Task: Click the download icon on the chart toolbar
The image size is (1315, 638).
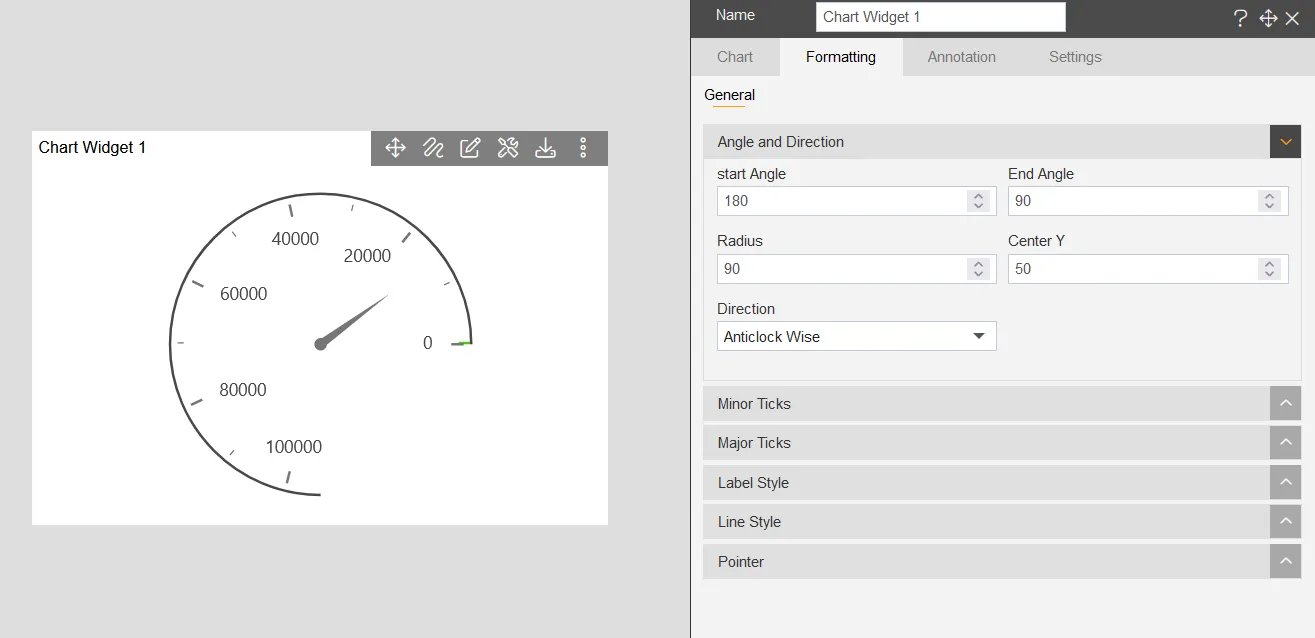Action: pos(545,147)
